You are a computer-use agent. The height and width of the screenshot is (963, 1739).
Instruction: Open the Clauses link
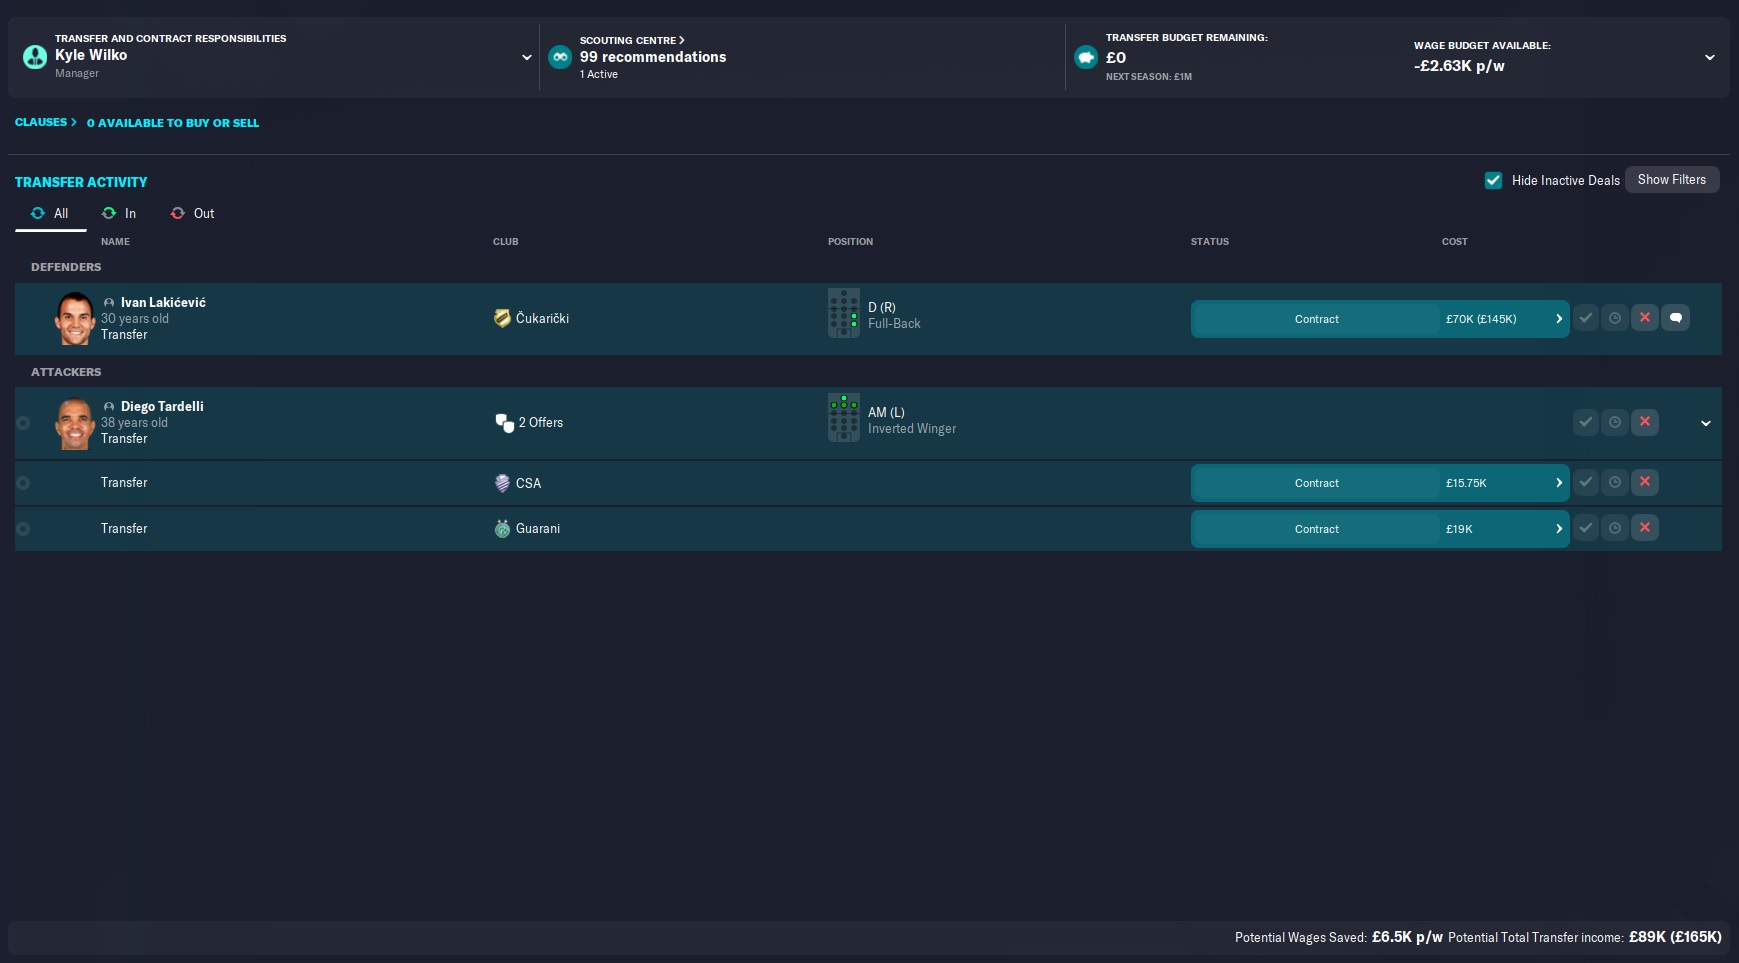click(x=45, y=122)
